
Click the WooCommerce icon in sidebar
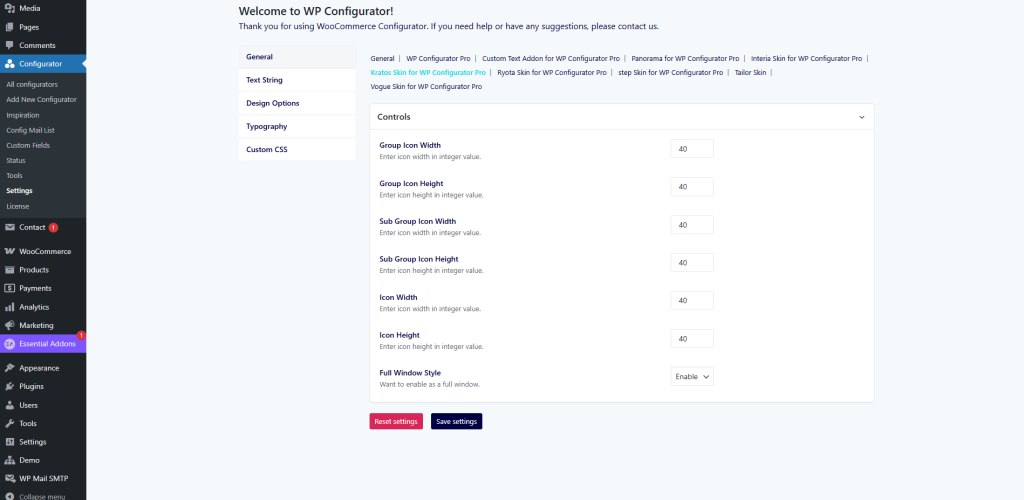[x=10, y=251]
